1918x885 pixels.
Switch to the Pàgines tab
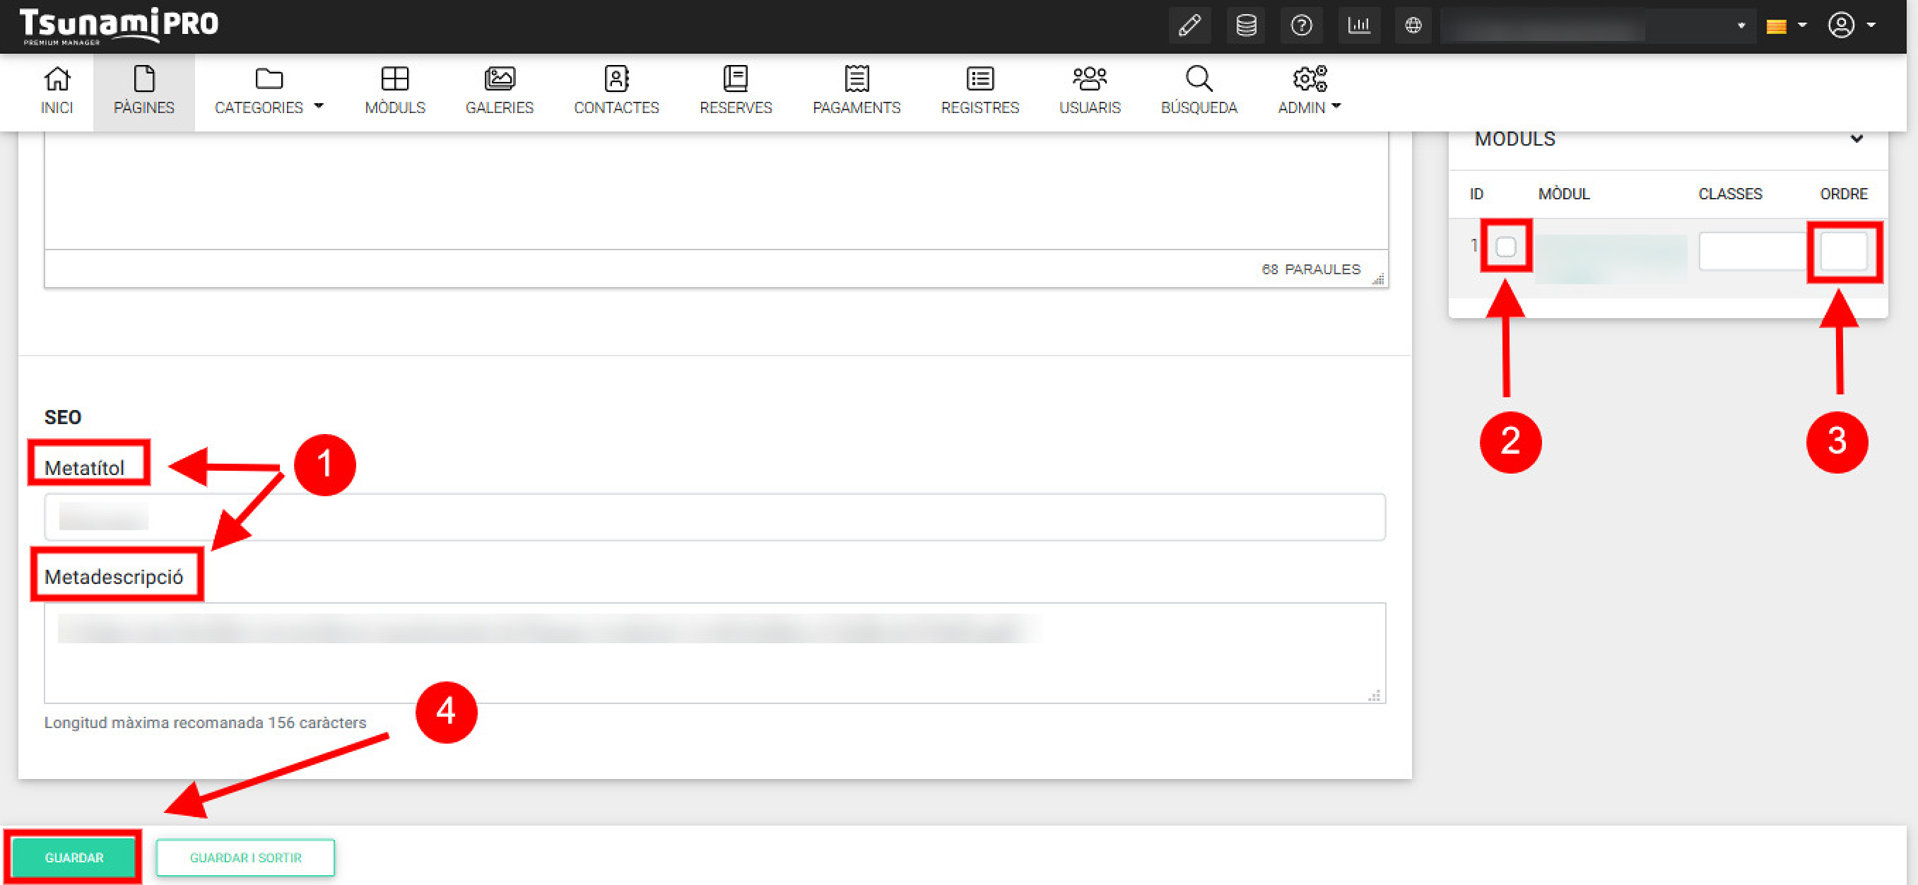point(144,90)
